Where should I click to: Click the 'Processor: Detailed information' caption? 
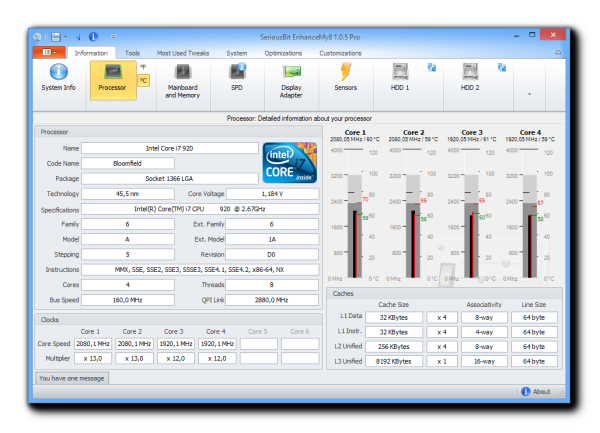coord(299,118)
